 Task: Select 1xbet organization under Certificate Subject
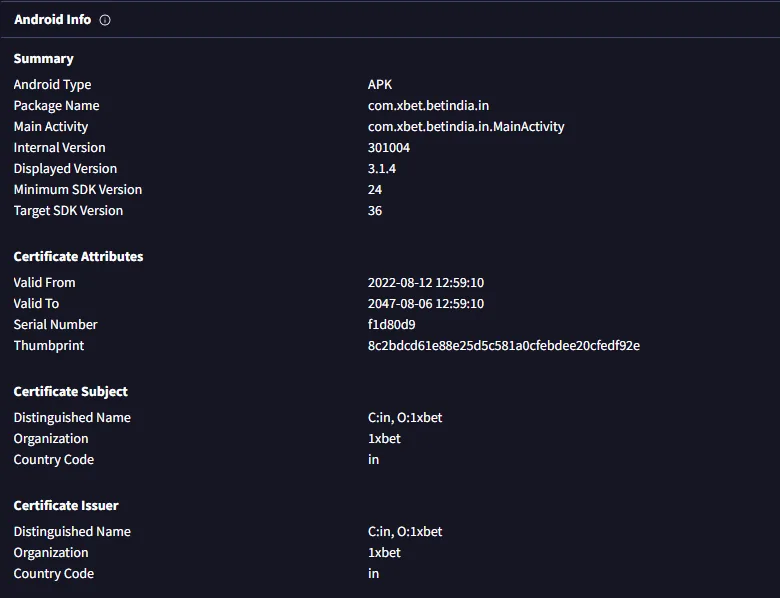tap(385, 439)
